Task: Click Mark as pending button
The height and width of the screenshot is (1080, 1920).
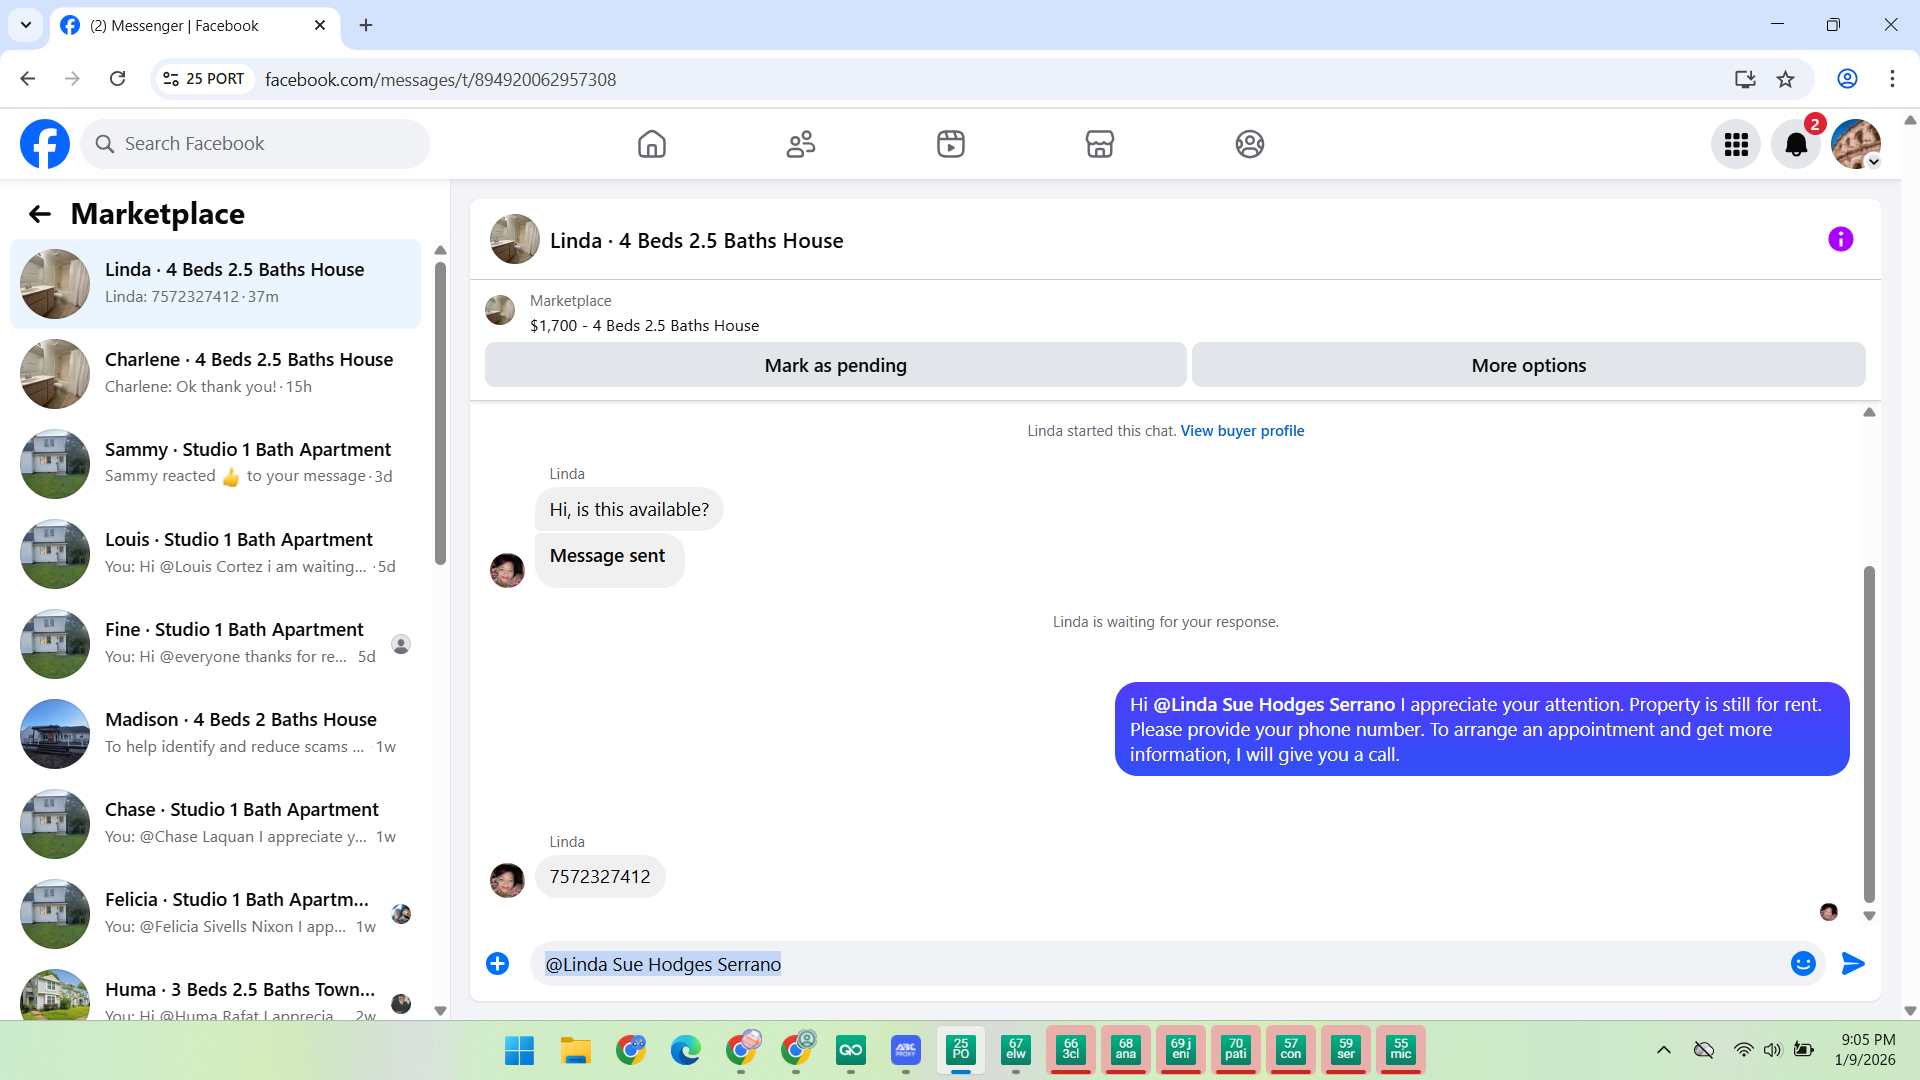Action: (x=835, y=365)
